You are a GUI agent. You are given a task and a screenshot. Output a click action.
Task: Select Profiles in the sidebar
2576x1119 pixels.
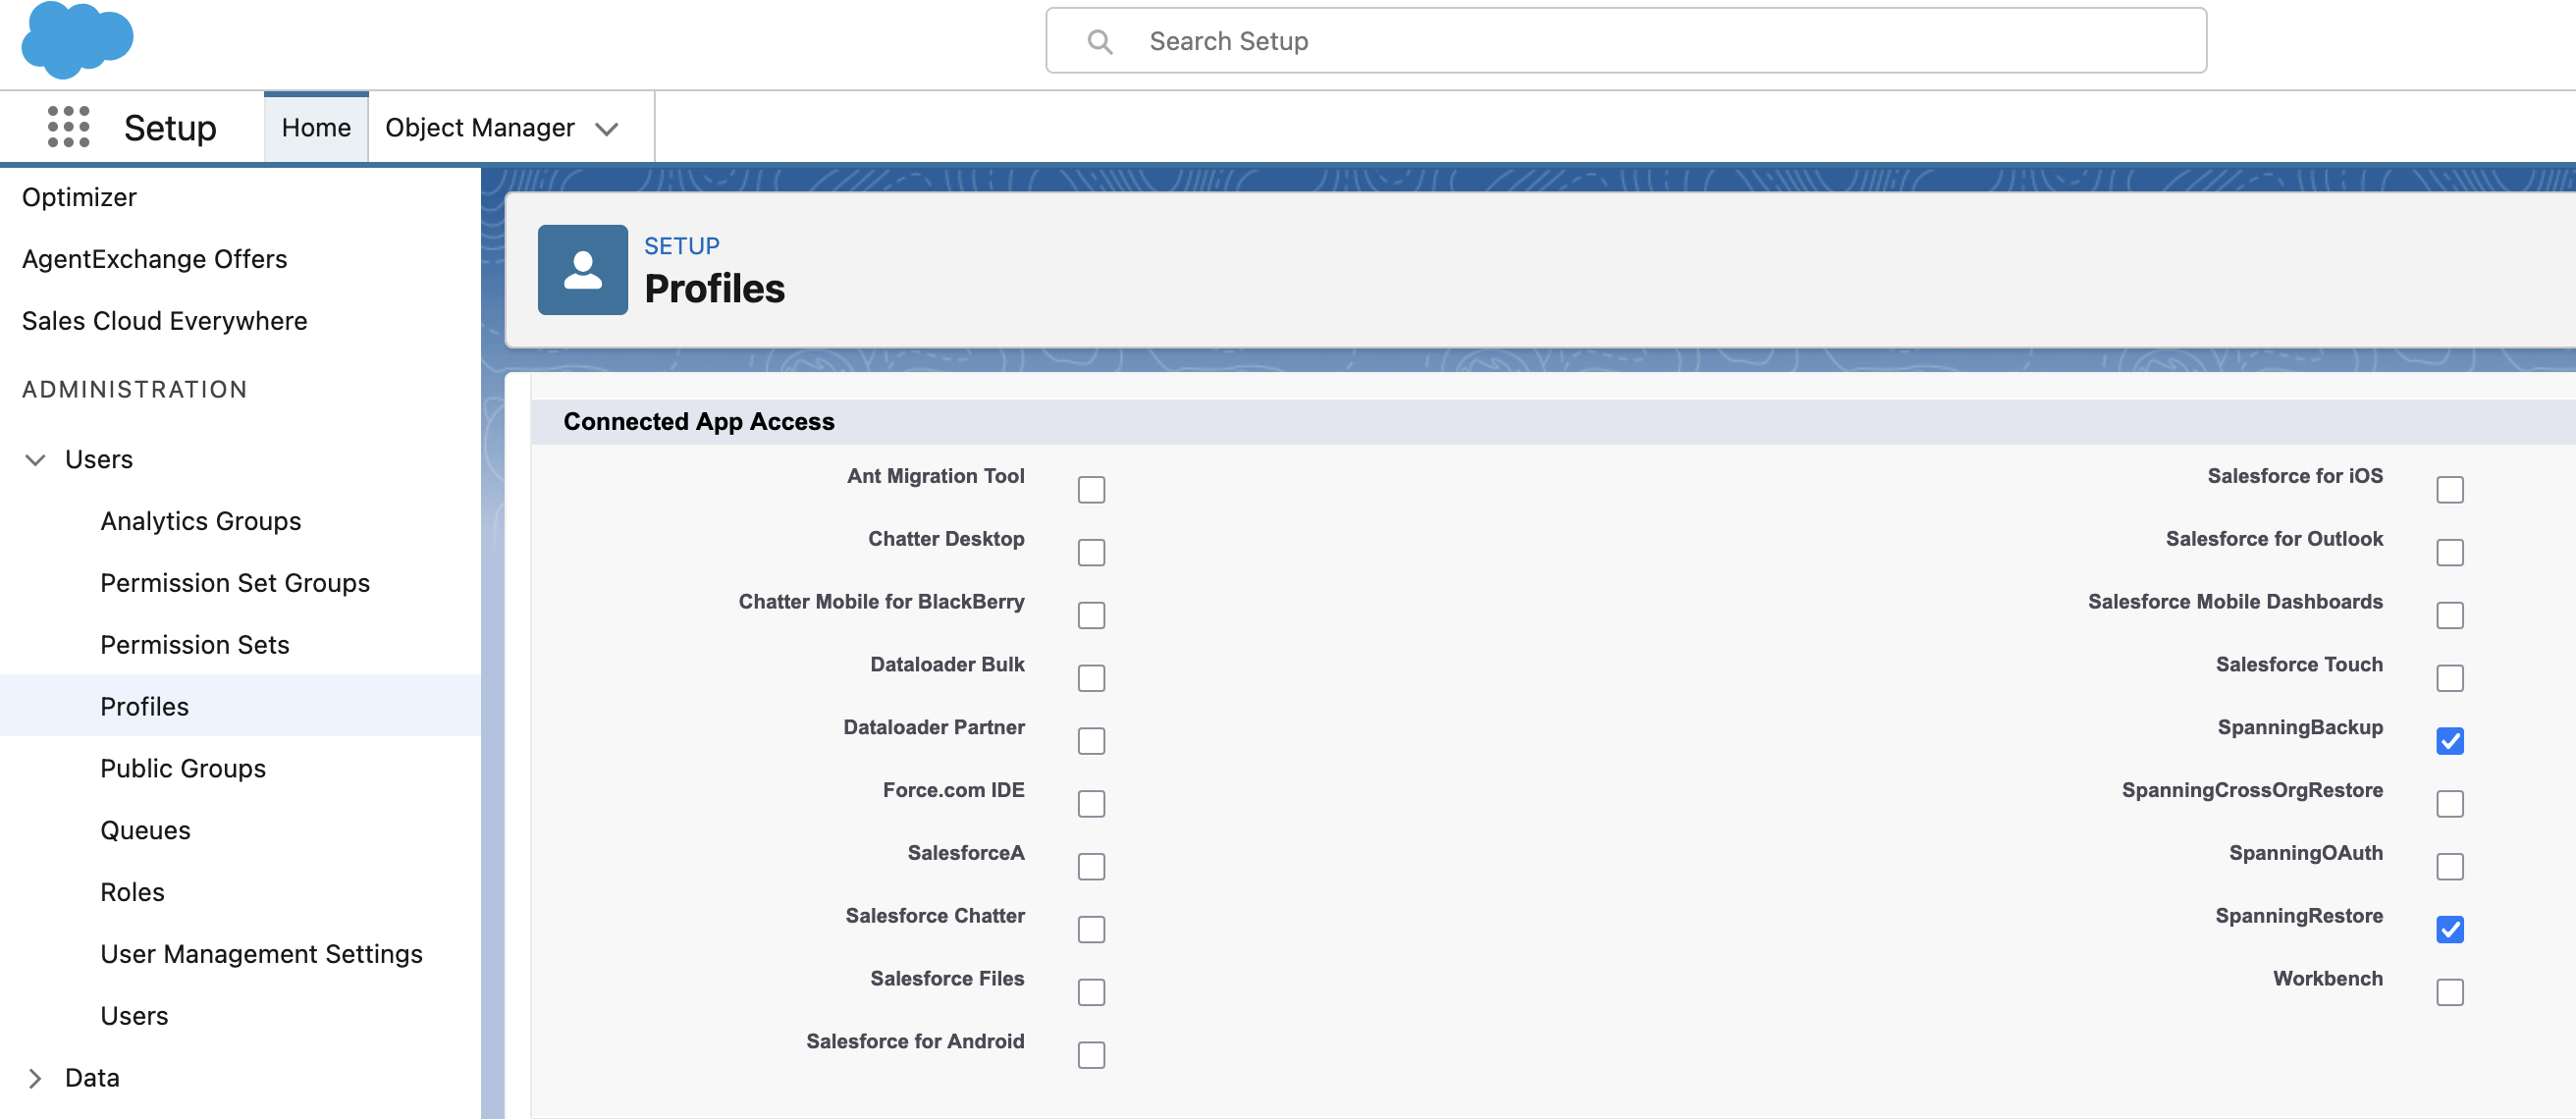tap(144, 707)
